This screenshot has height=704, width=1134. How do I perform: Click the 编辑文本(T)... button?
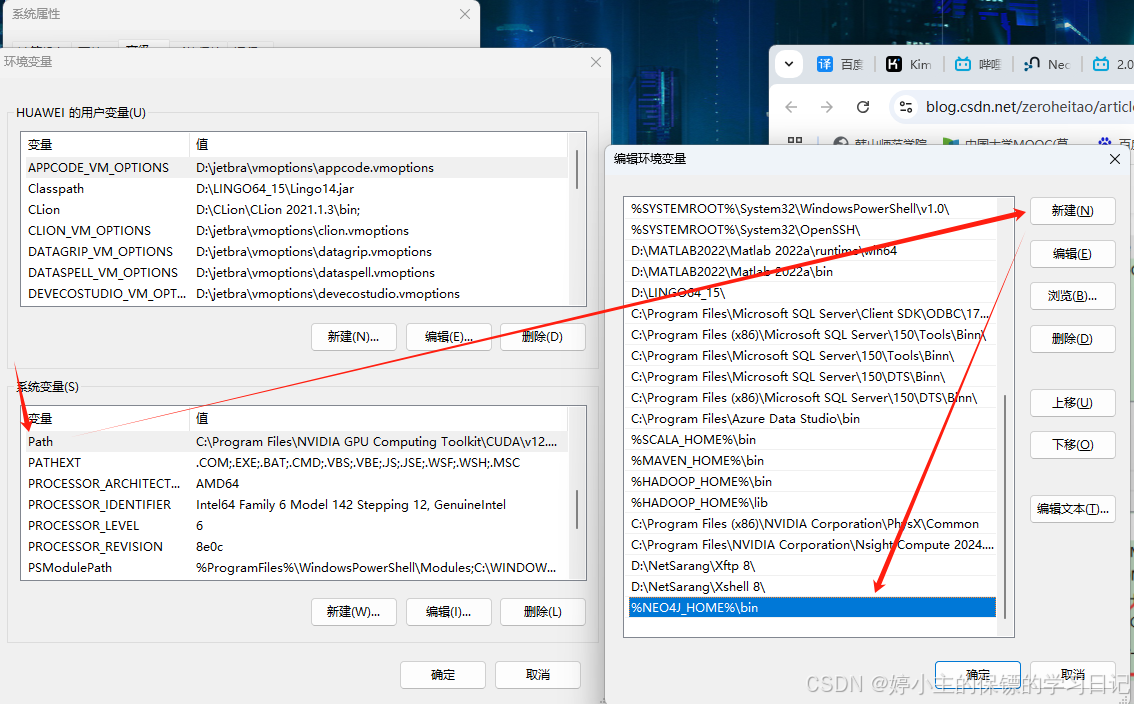click(1072, 509)
